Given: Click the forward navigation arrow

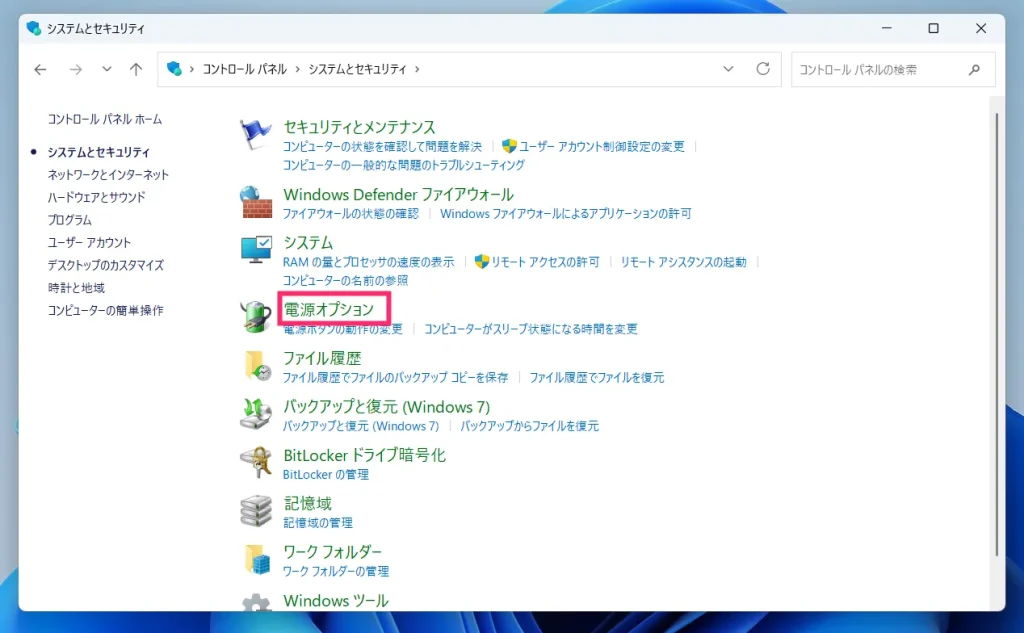Looking at the screenshot, I should point(76,69).
